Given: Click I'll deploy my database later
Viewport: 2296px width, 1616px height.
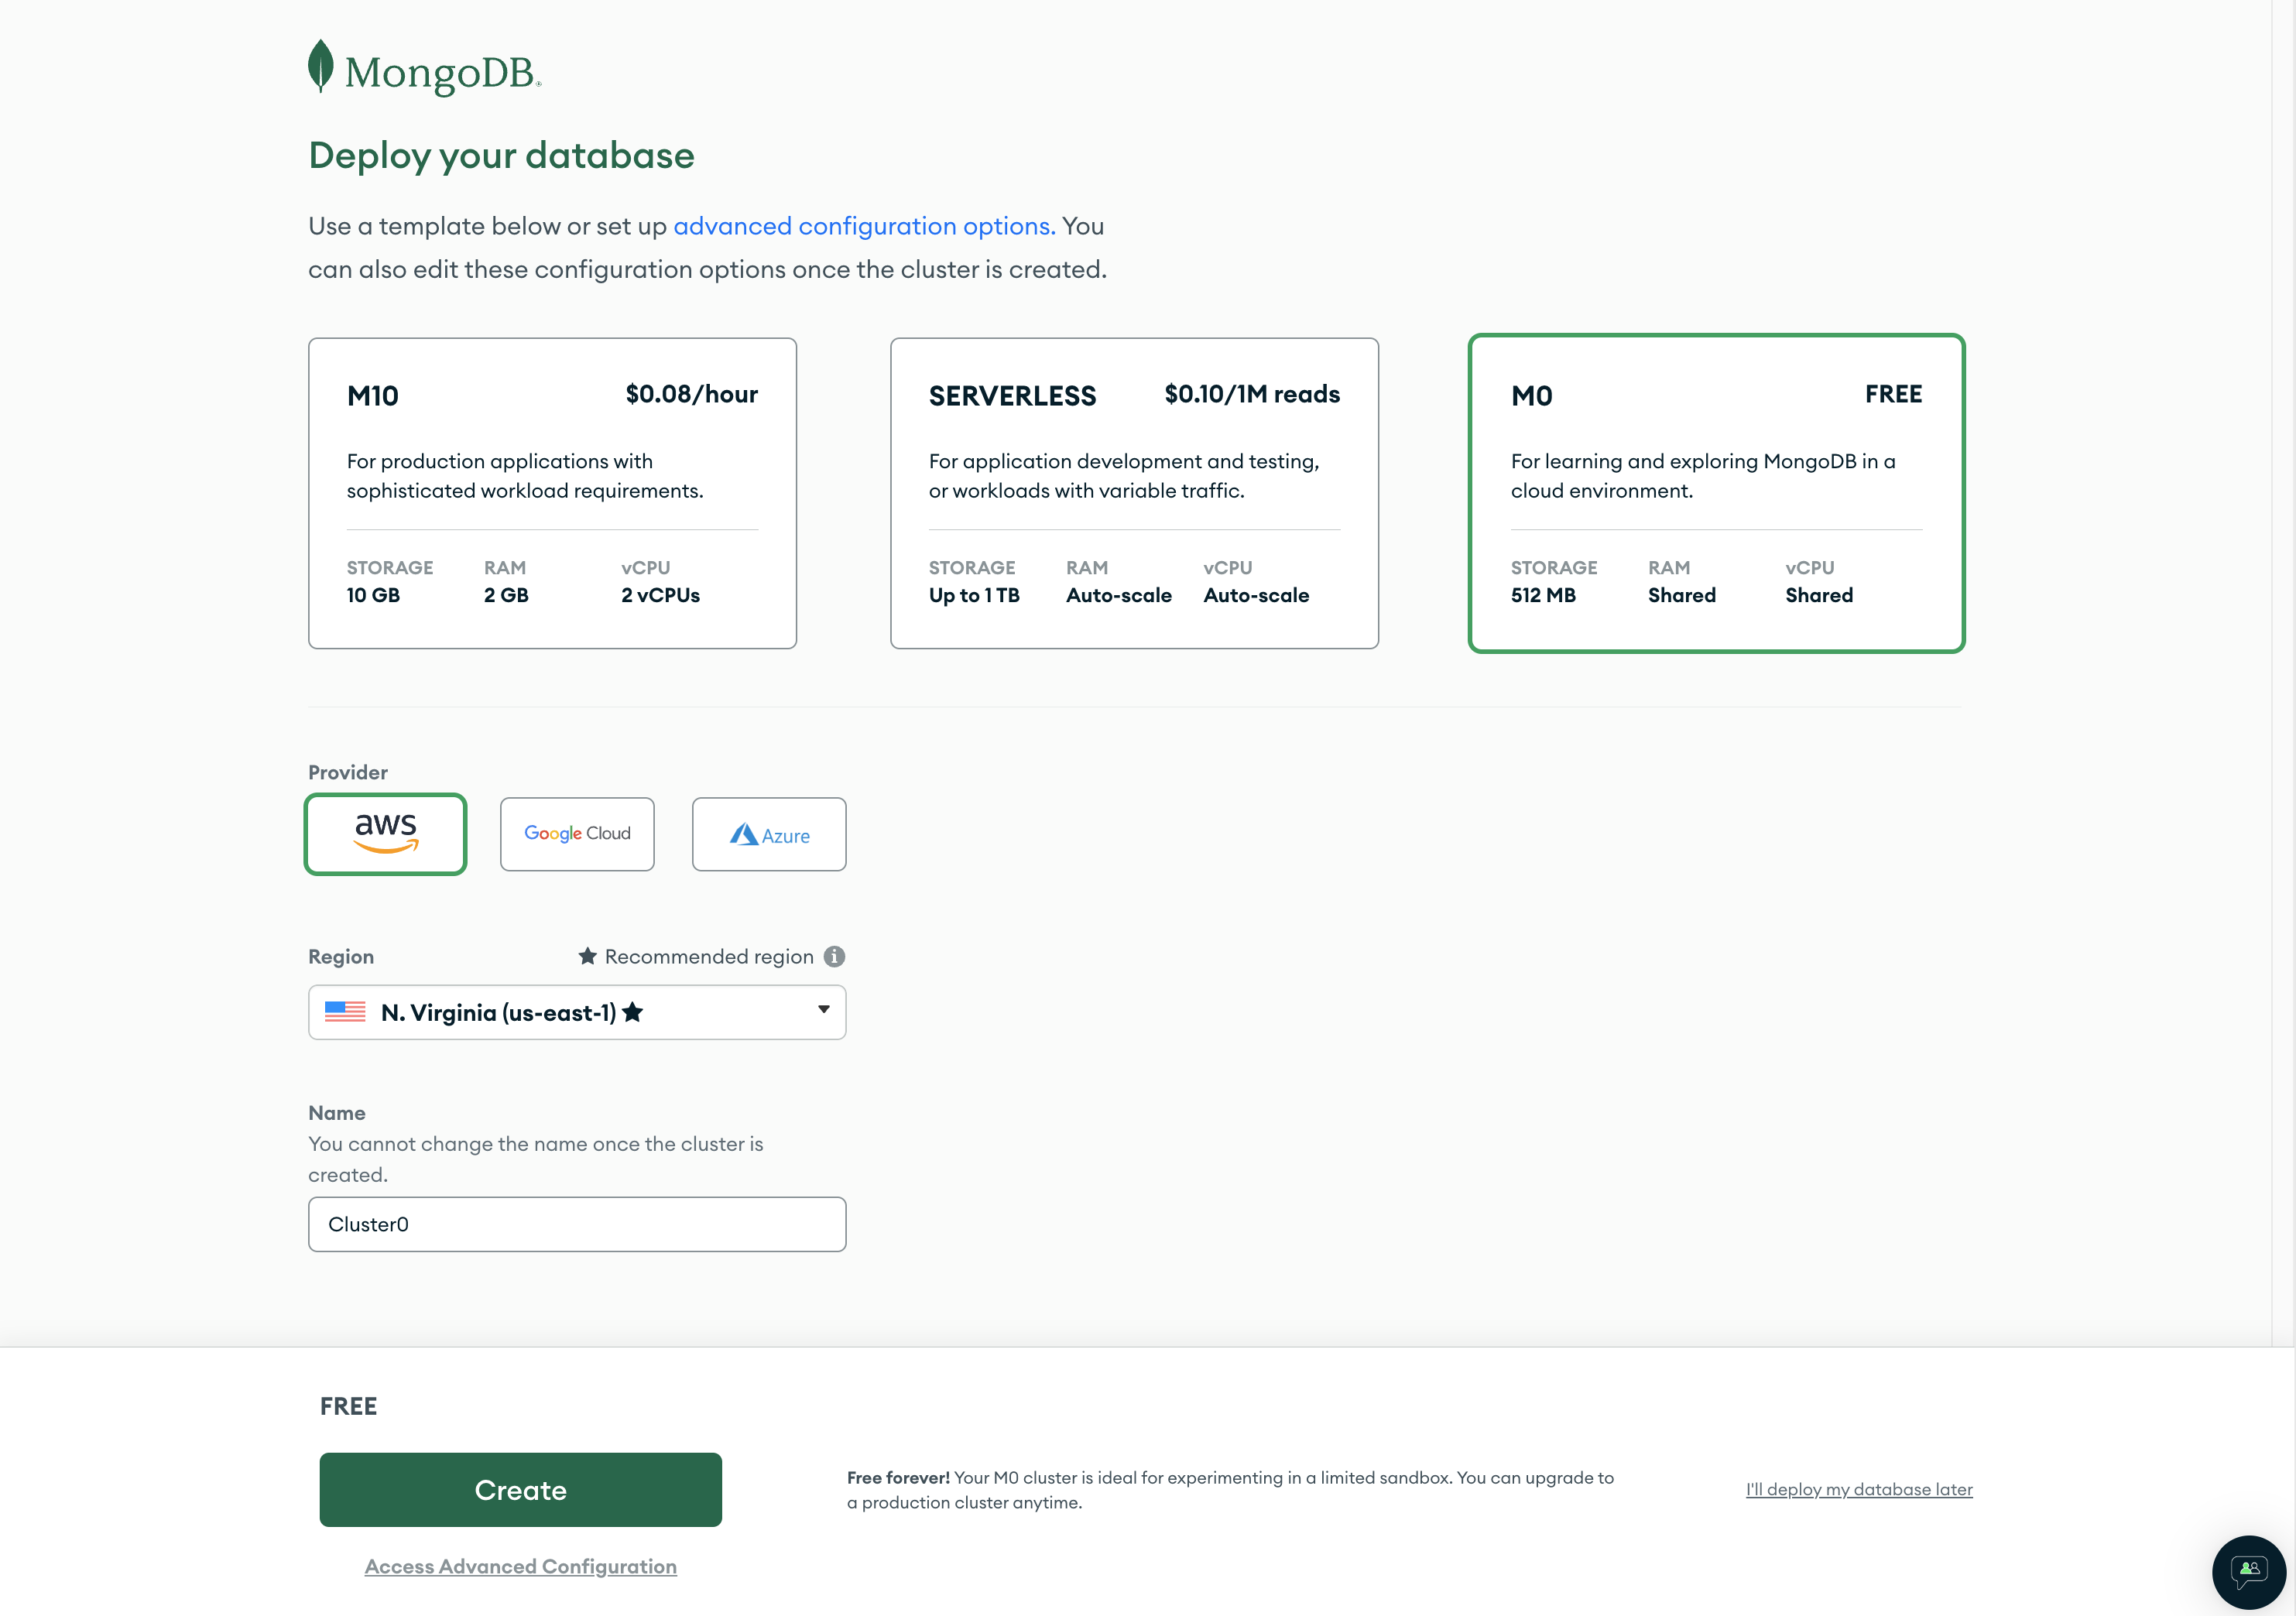Looking at the screenshot, I should pyautogui.click(x=1859, y=1489).
